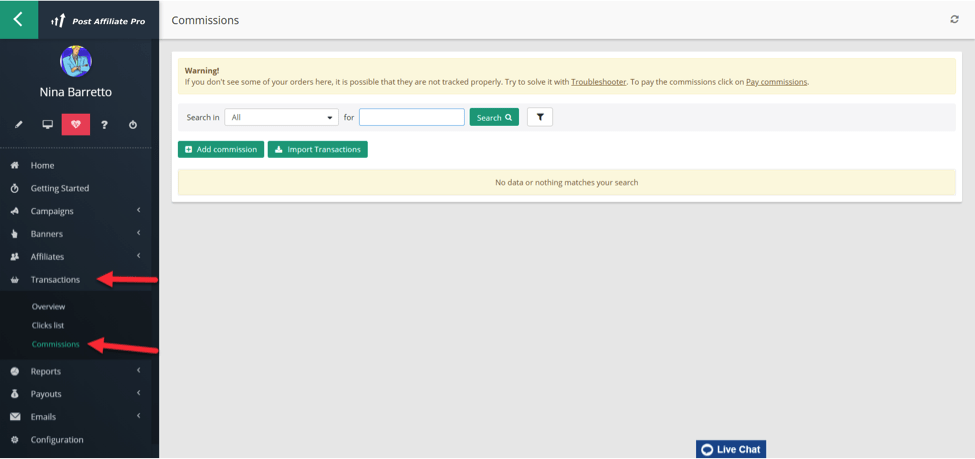Click "No data or nothing matches your search"

pos(566,182)
